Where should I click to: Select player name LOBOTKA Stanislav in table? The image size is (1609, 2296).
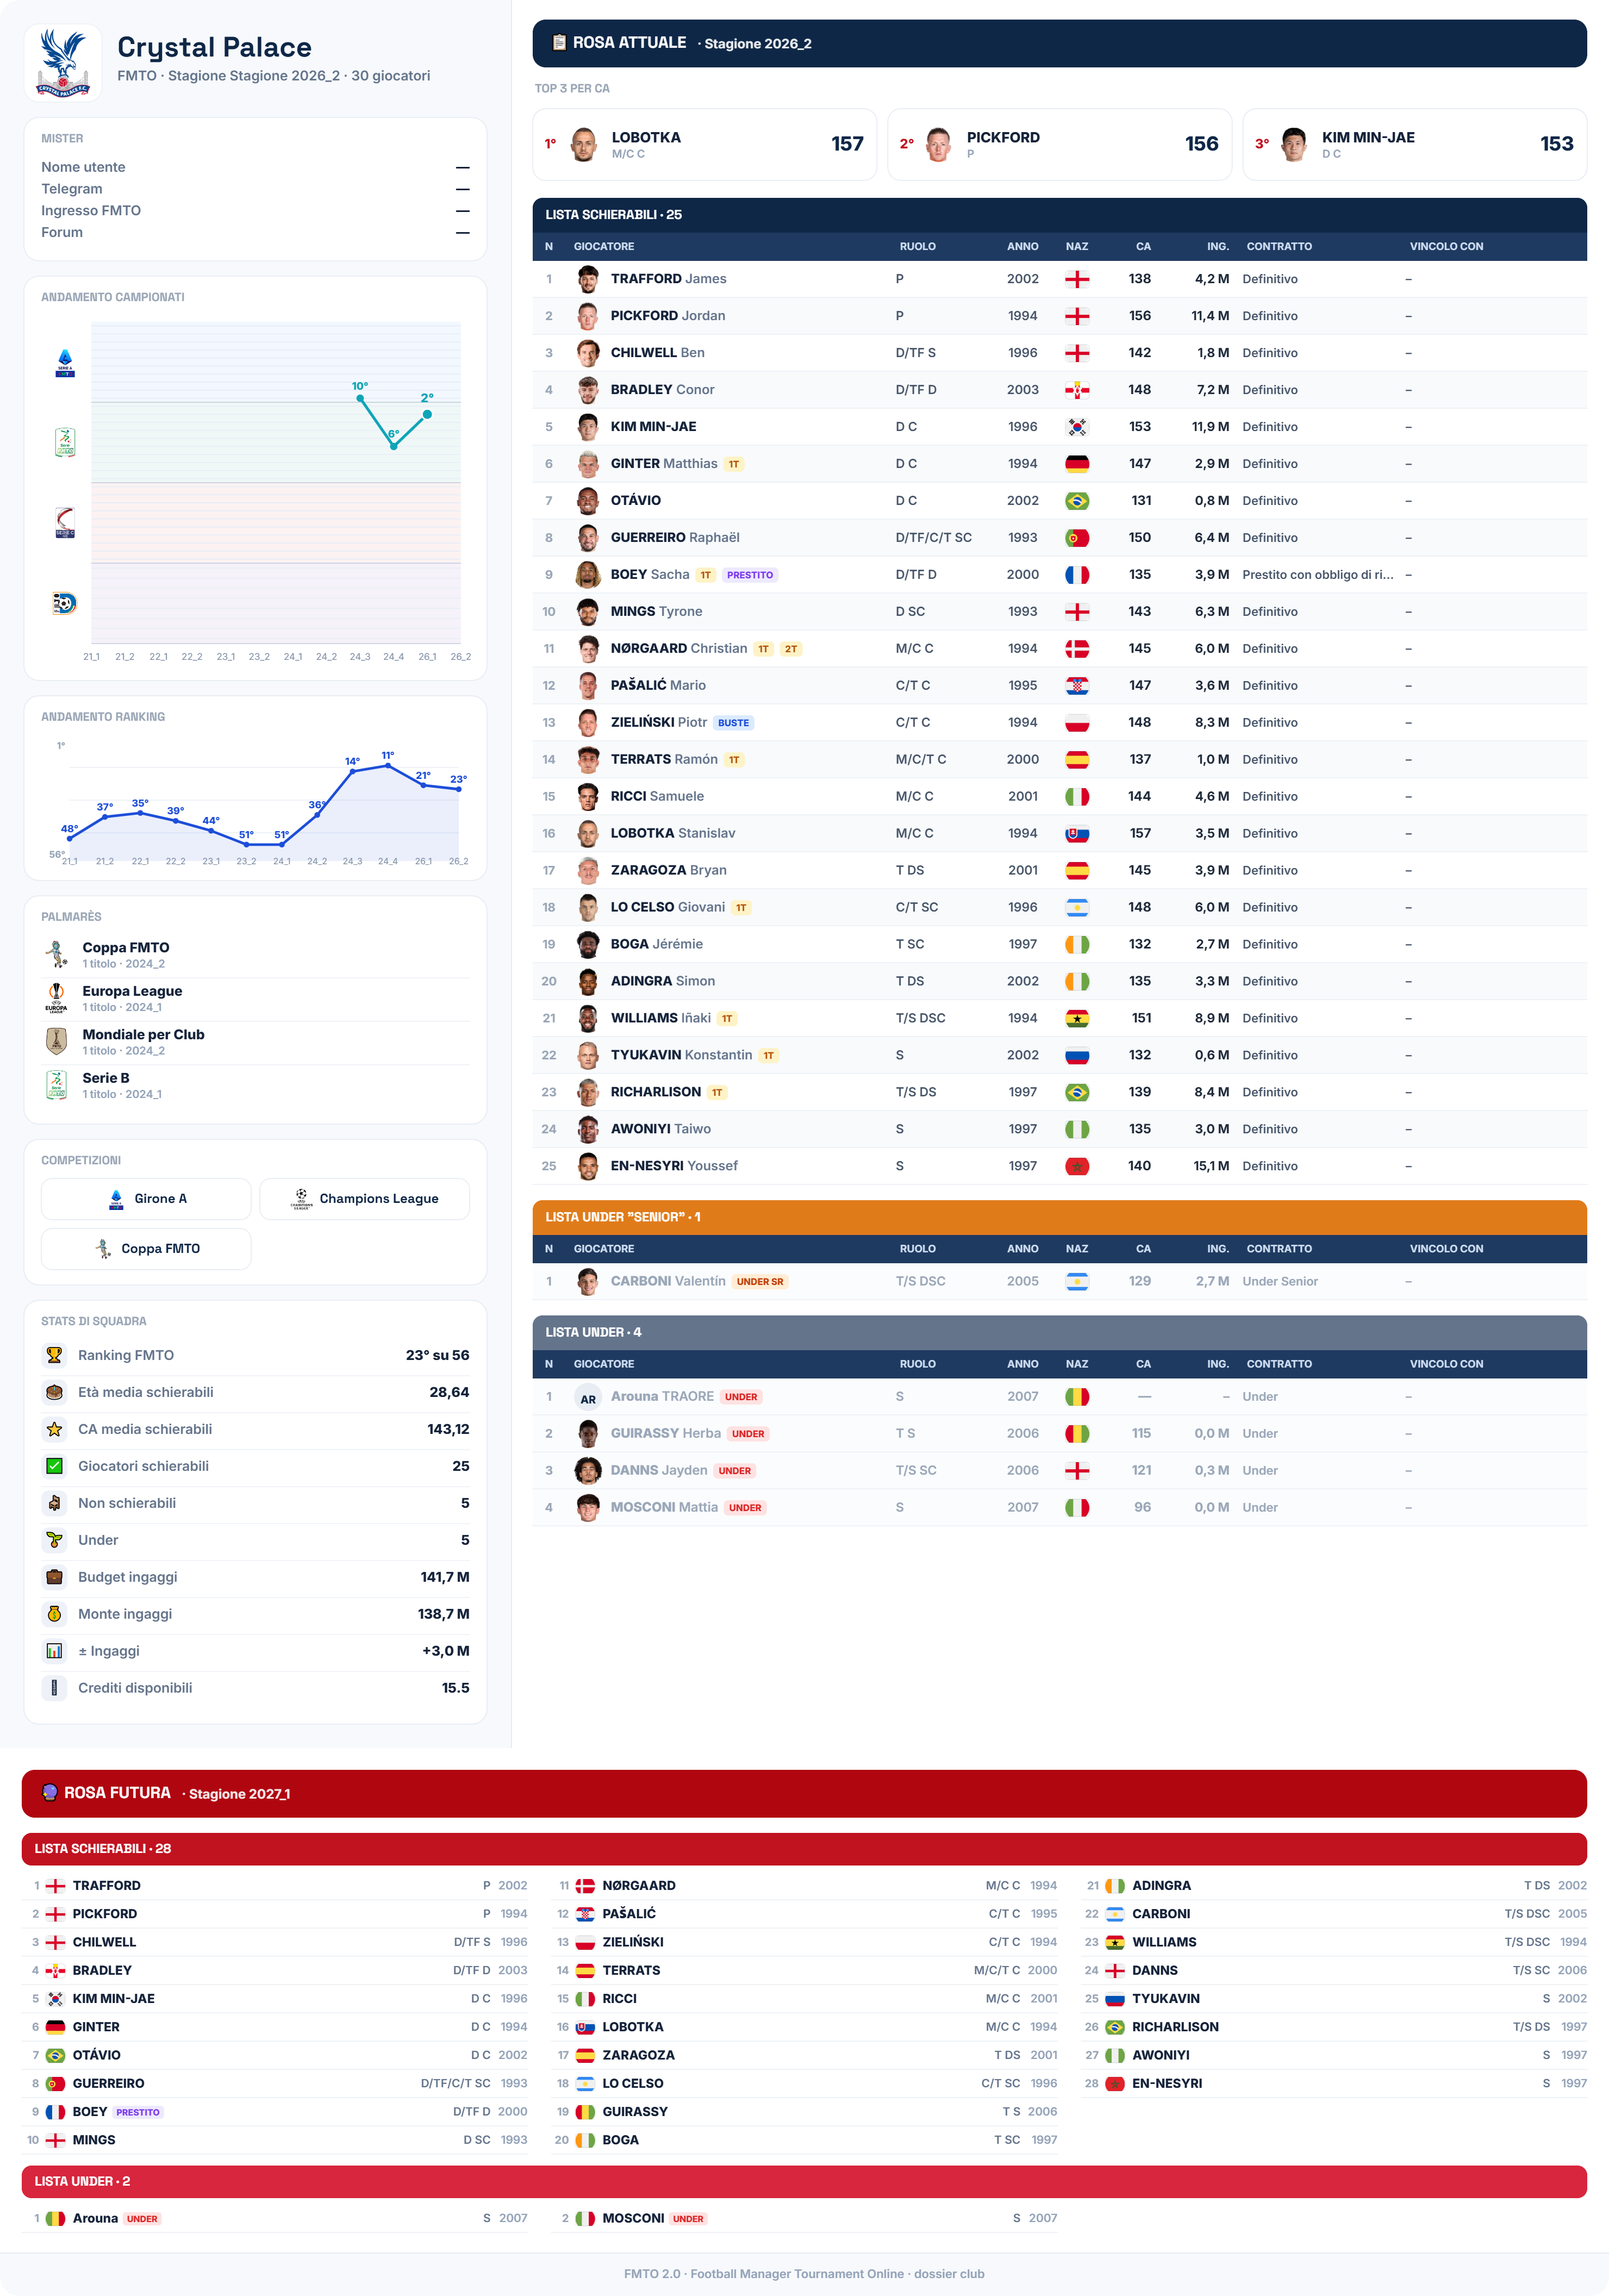pos(673,833)
